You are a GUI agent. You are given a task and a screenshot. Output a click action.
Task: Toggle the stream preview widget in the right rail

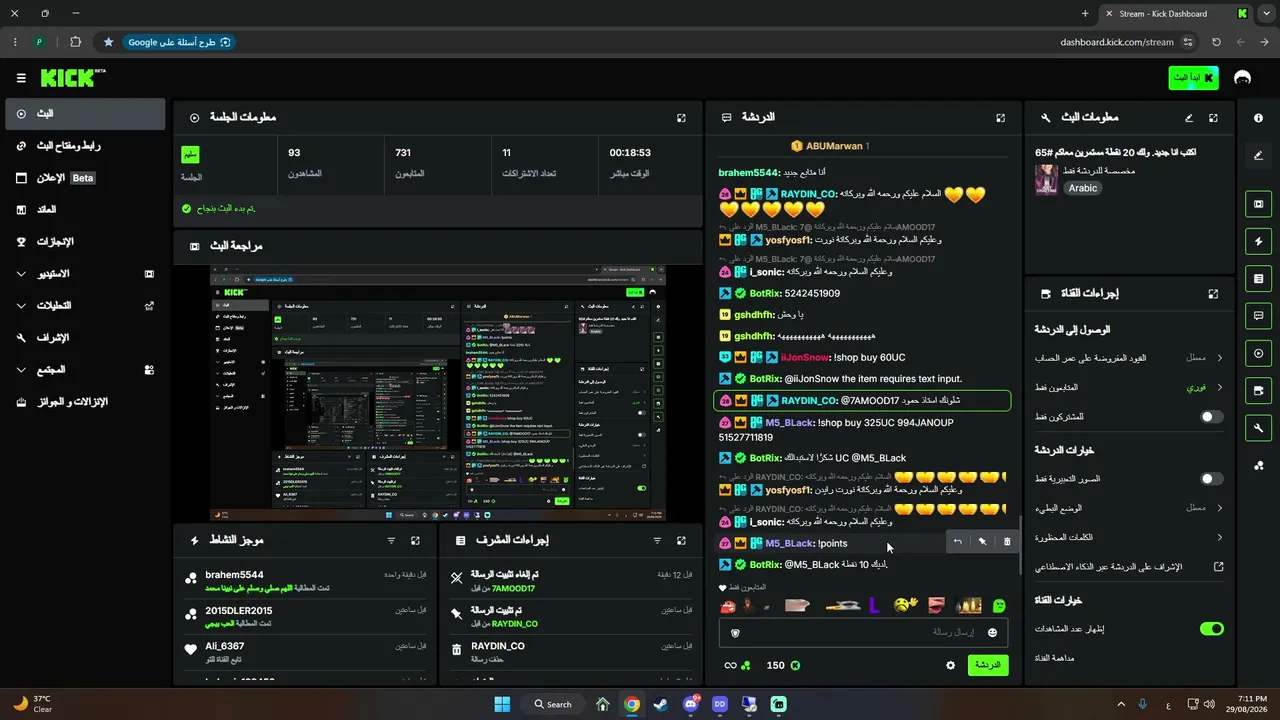pyautogui.click(x=1258, y=204)
